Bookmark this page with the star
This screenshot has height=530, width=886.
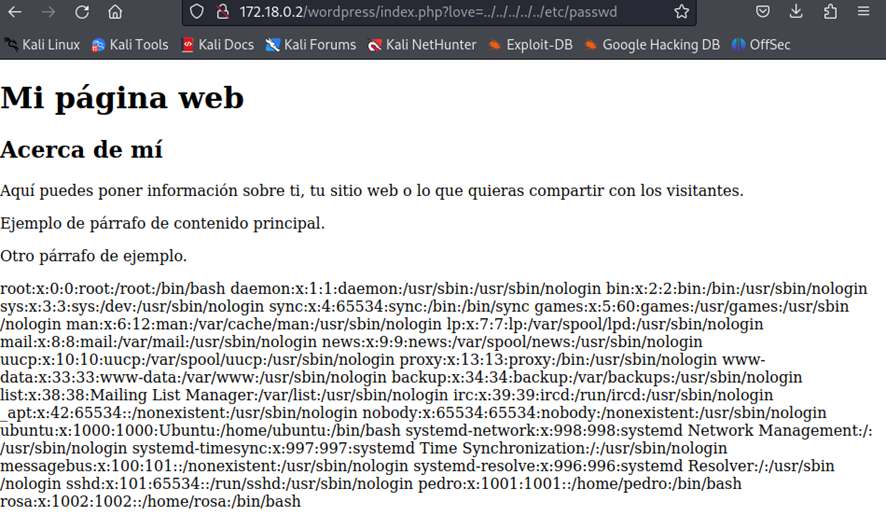tap(681, 11)
